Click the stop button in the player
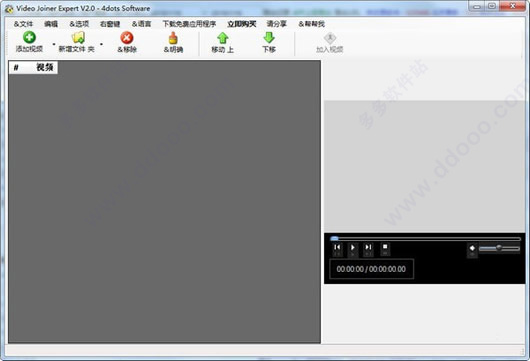Screen dimensions: 530x361 [x=385, y=248]
